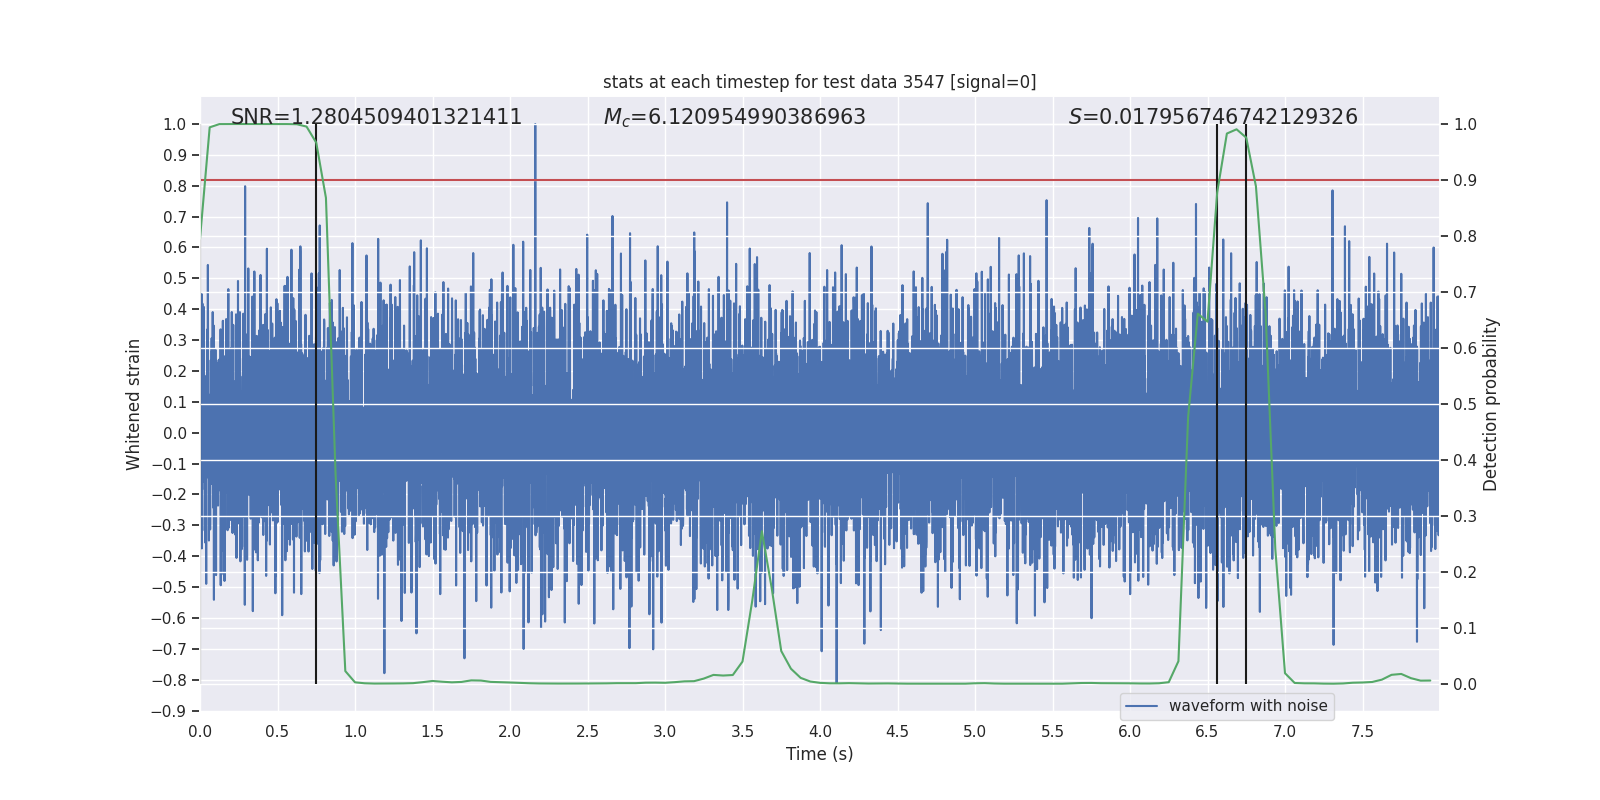Click the S=0.0179 annotation text
The height and width of the screenshot is (800, 1600).
click(x=1212, y=117)
